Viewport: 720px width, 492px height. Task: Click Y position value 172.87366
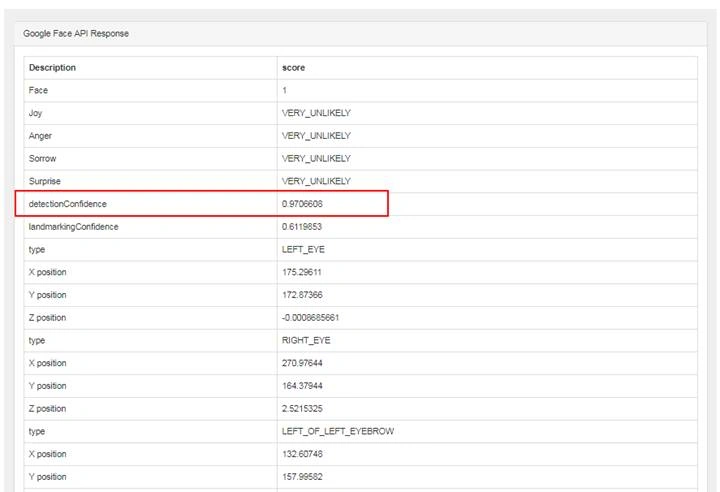[302, 295]
